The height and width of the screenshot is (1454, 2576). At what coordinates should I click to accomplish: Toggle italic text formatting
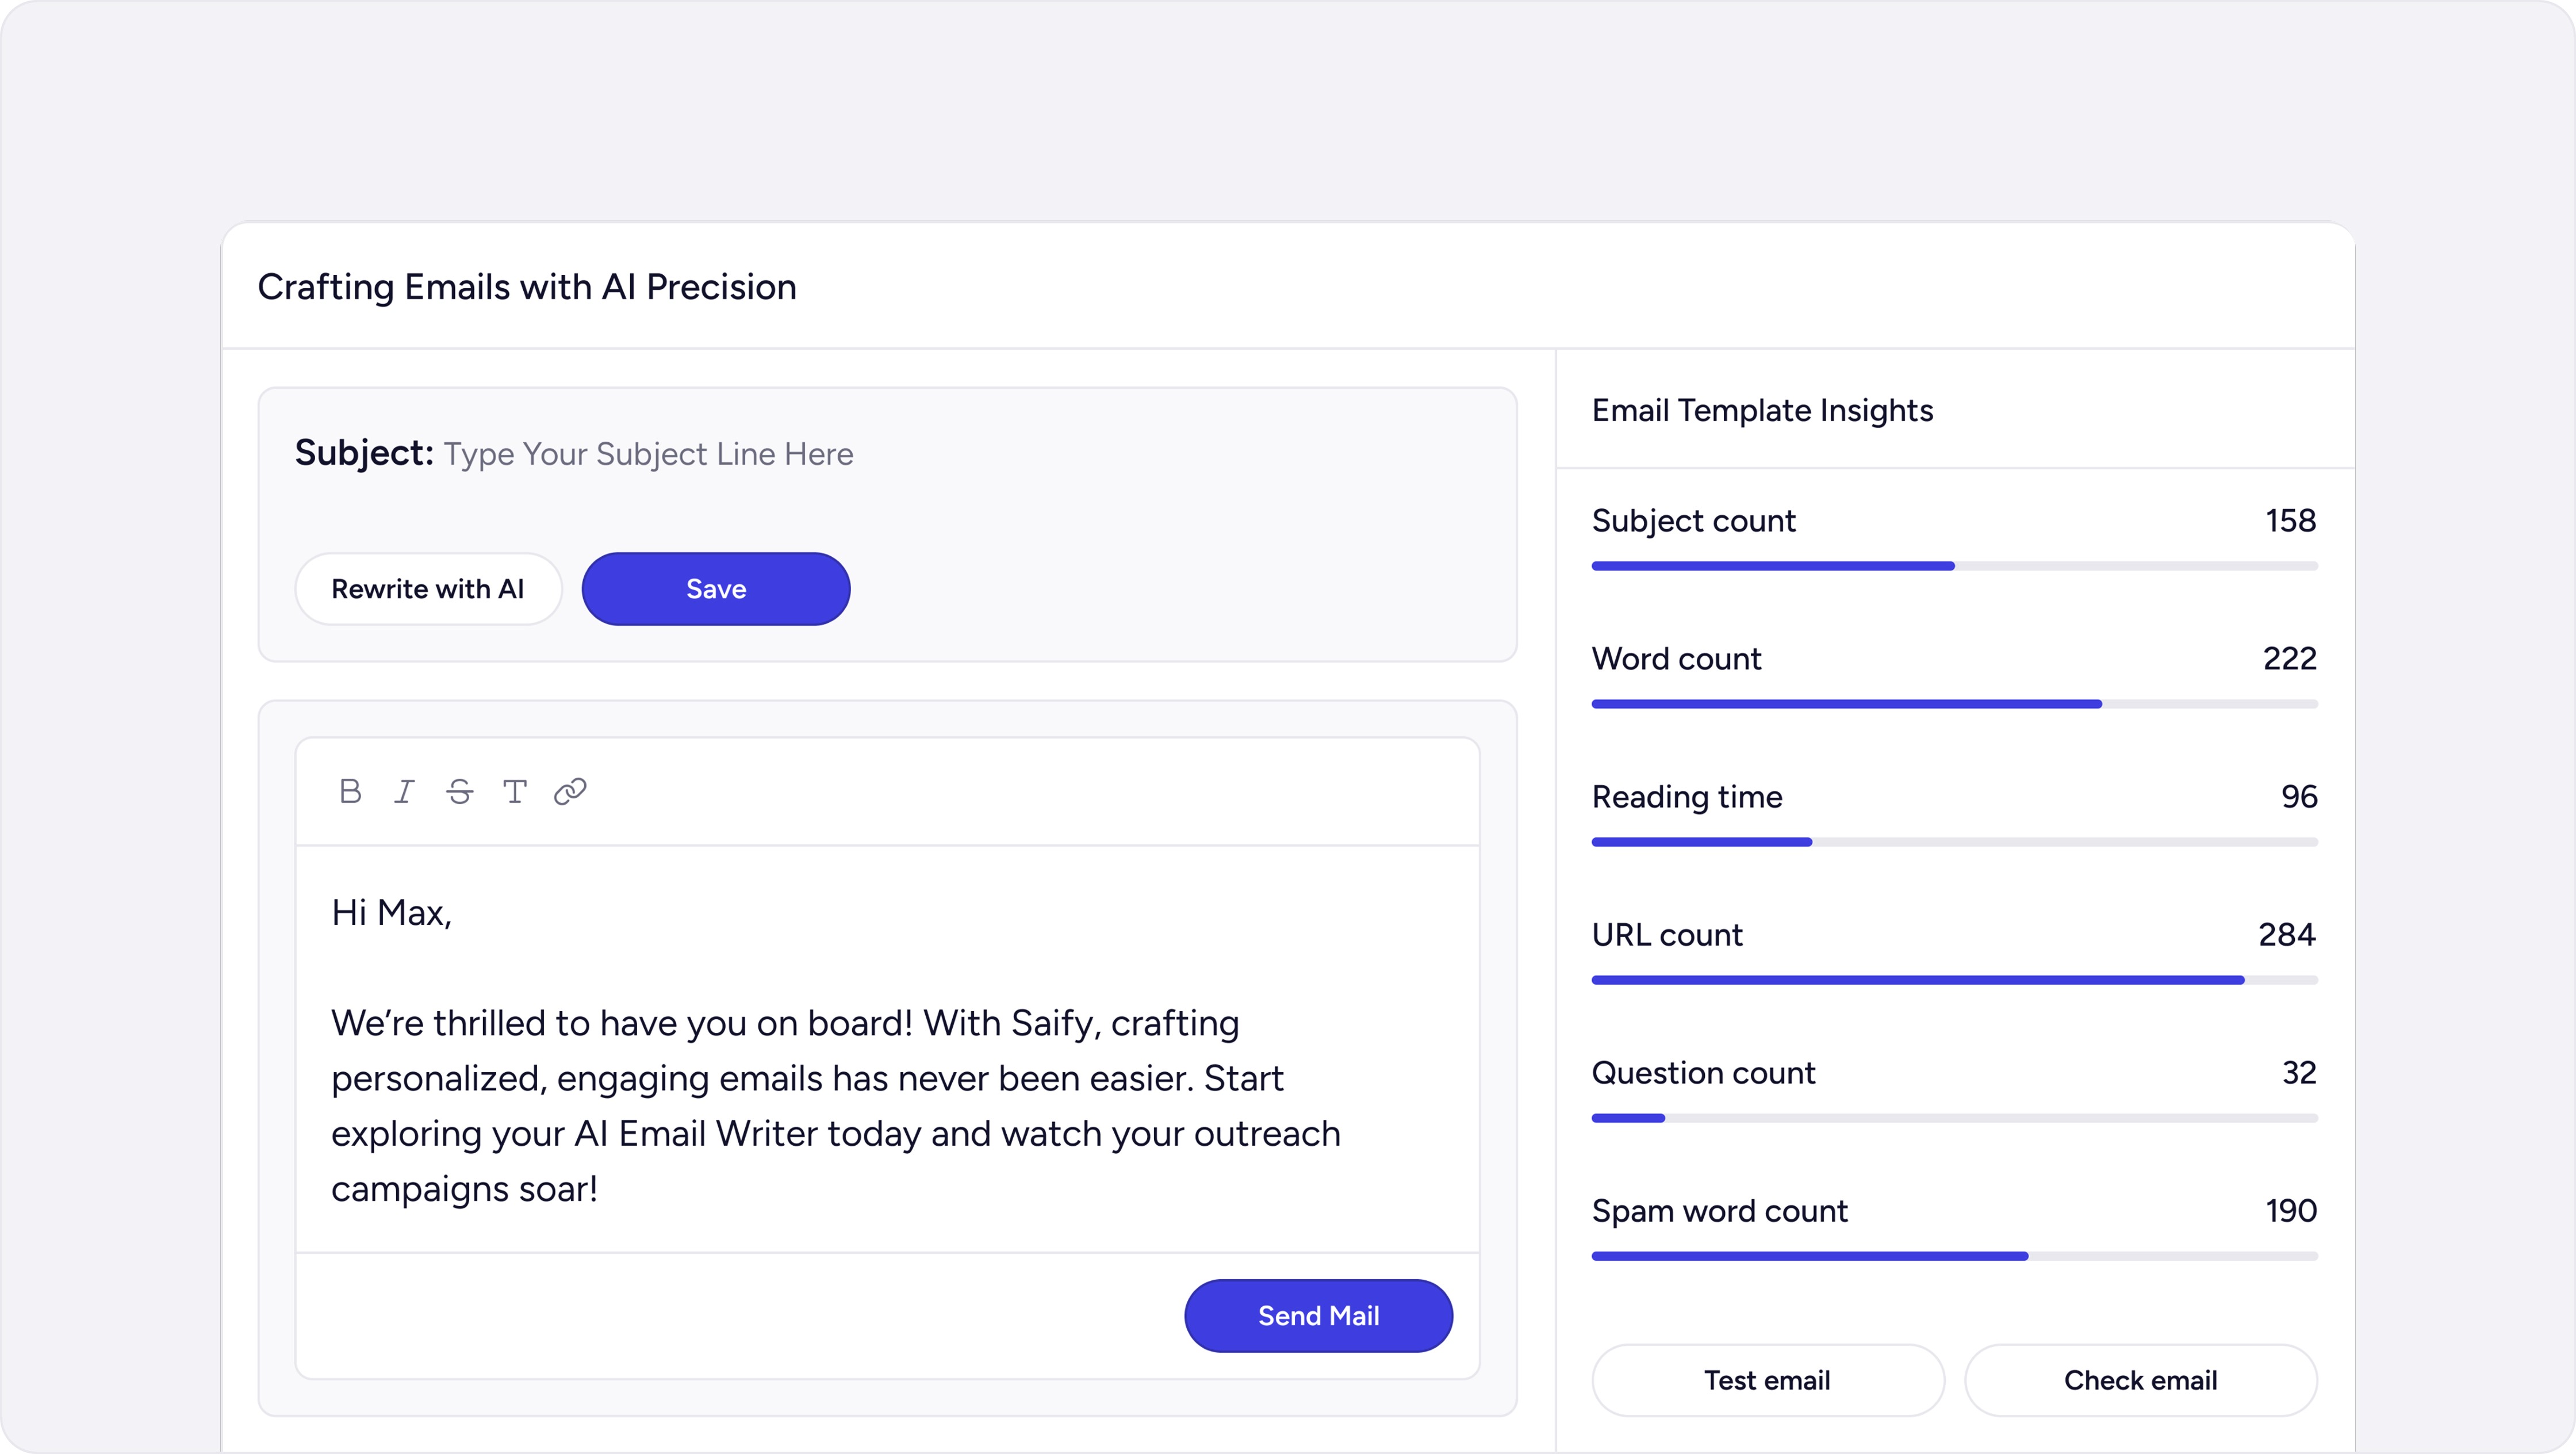pyautogui.click(x=404, y=792)
